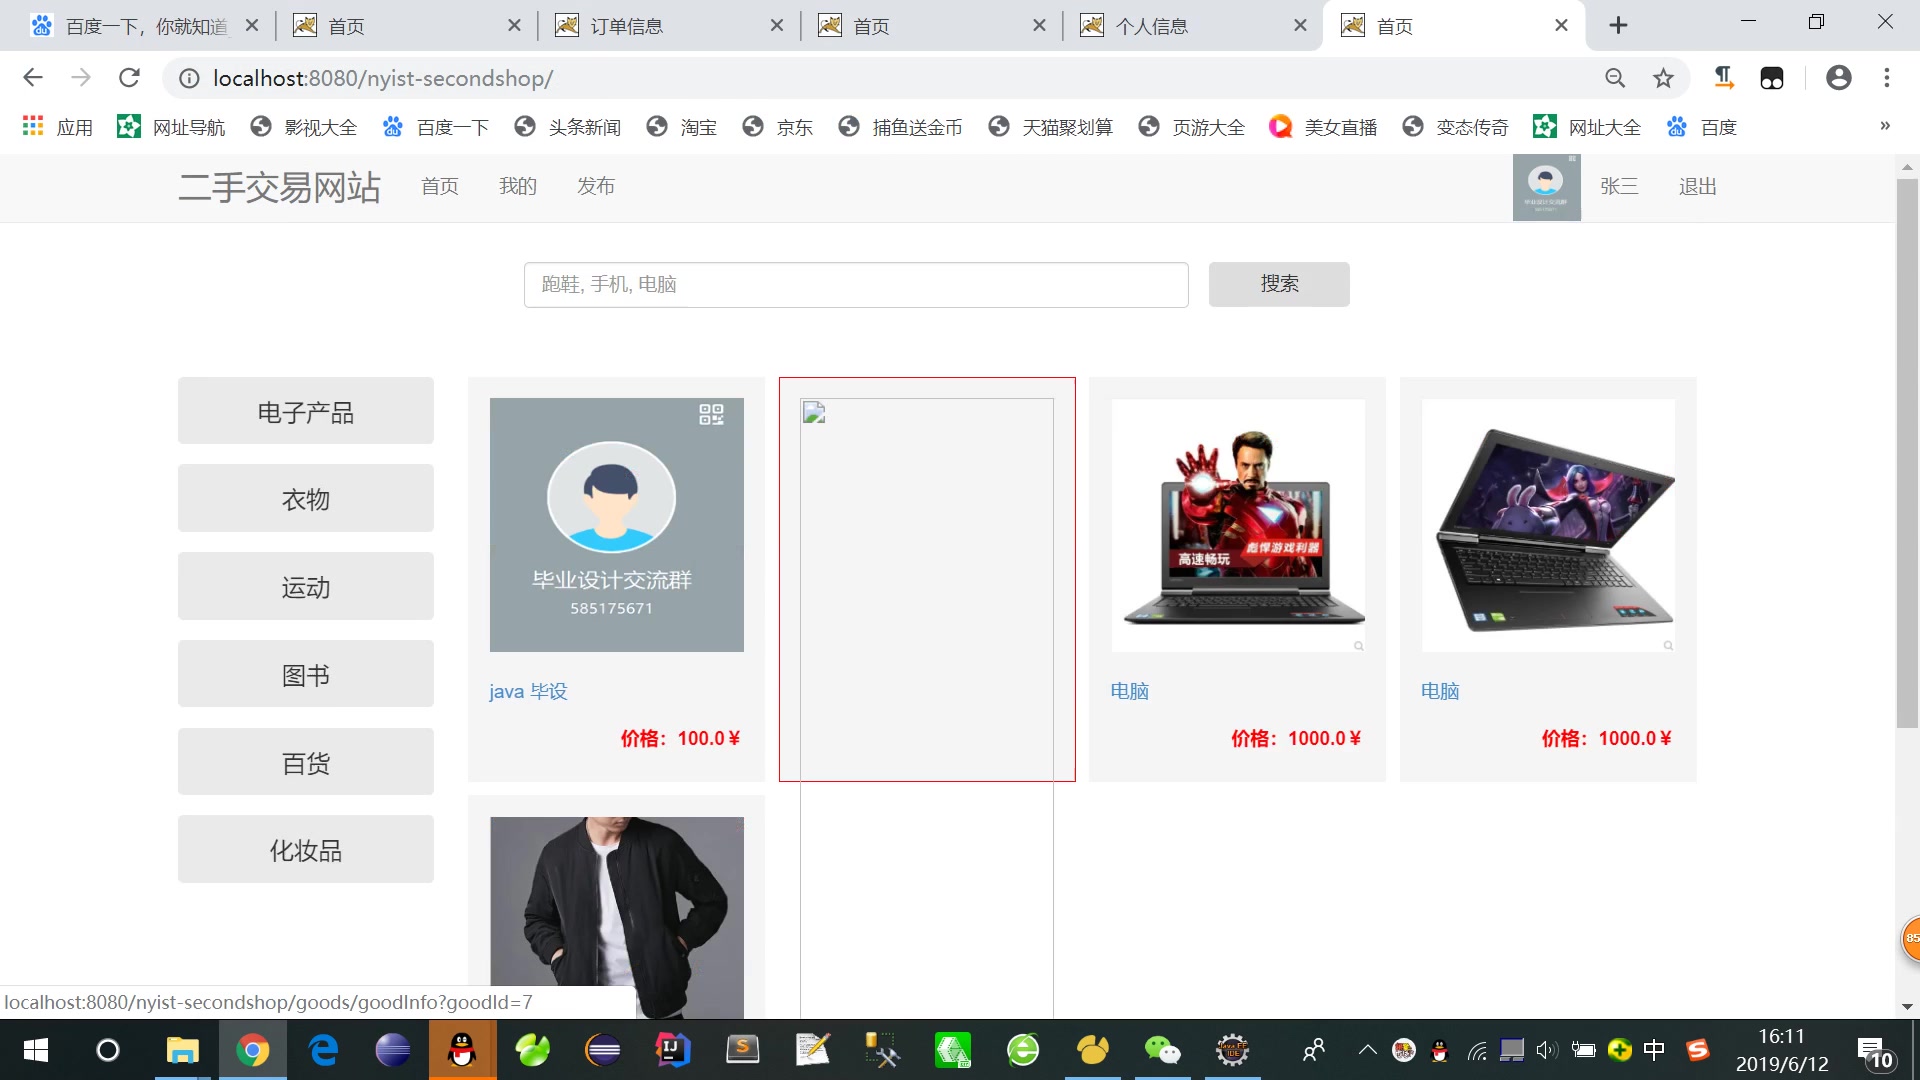Click the 二手交易网站 site title
Viewport: 1920px width, 1080px height.
point(279,187)
